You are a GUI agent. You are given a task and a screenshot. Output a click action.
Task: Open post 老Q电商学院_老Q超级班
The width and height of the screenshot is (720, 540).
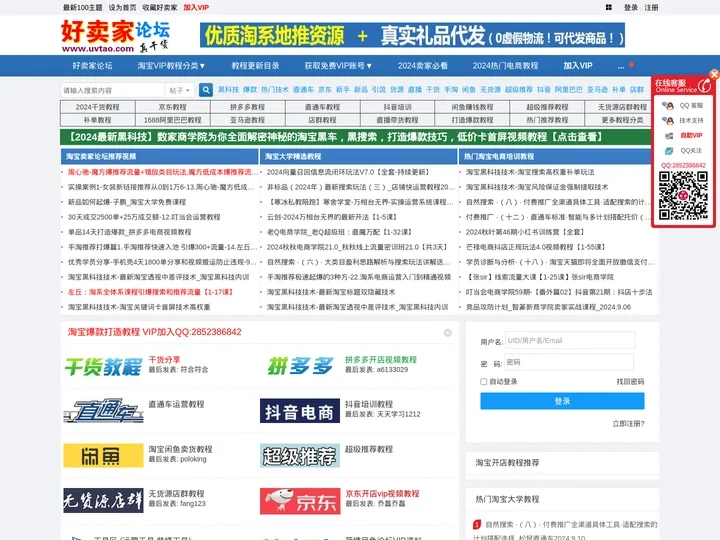click(x=339, y=232)
